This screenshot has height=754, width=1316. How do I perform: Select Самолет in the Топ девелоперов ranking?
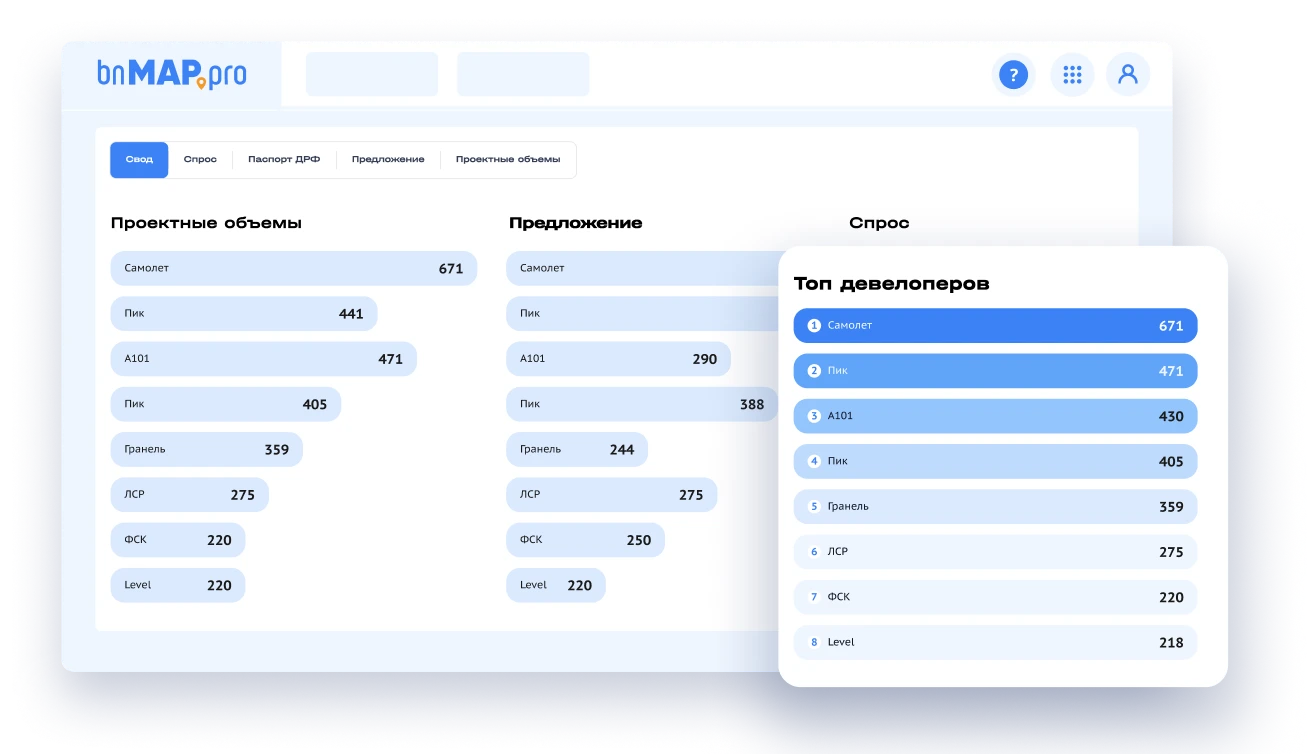tap(994, 325)
